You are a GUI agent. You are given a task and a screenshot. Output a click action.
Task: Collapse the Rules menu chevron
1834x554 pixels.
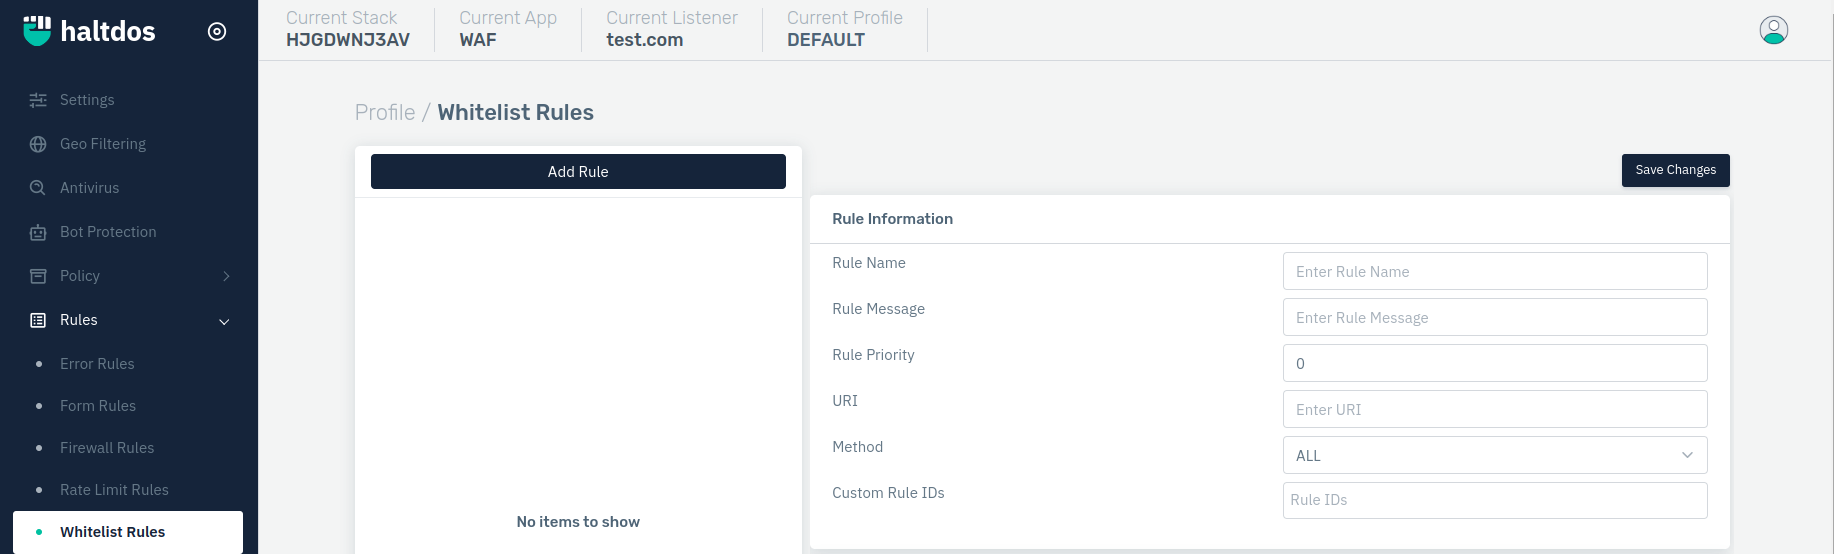click(x=224, y=321)
